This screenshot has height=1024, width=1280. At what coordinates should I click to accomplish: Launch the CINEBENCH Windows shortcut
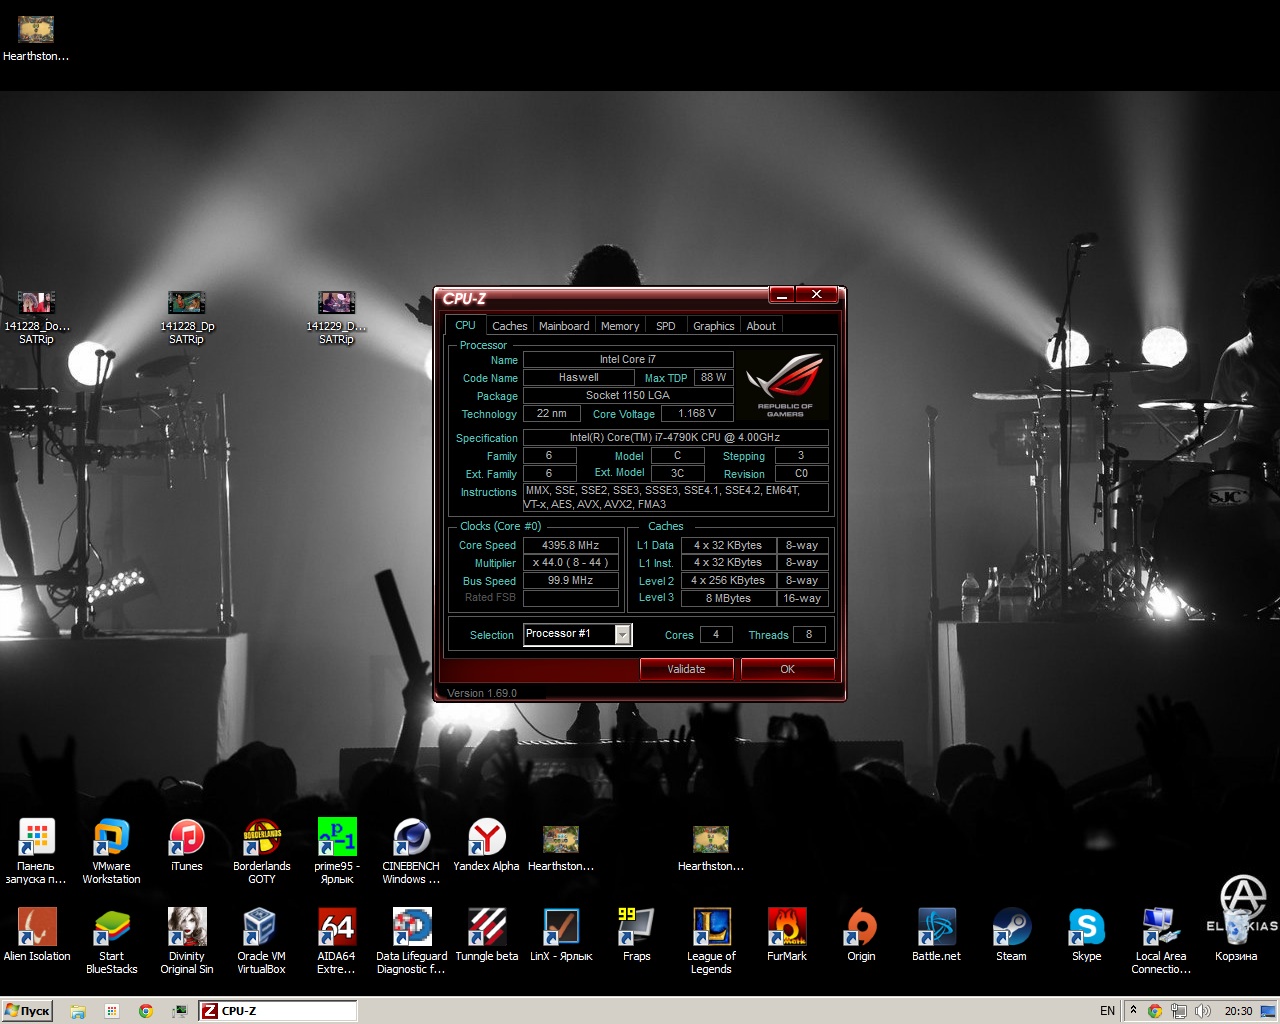click(411, 850)
